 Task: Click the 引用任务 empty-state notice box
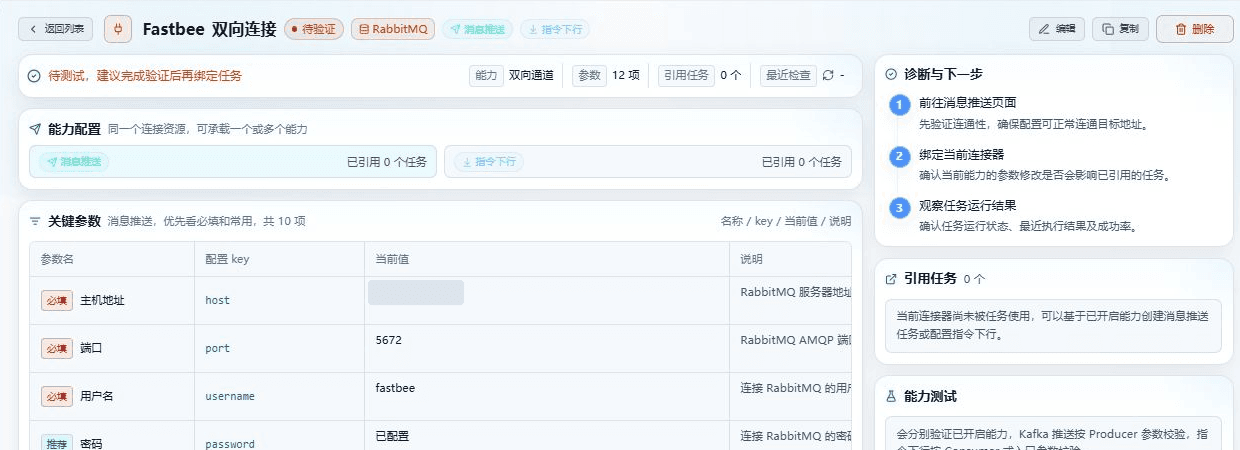coord(1053,325)
